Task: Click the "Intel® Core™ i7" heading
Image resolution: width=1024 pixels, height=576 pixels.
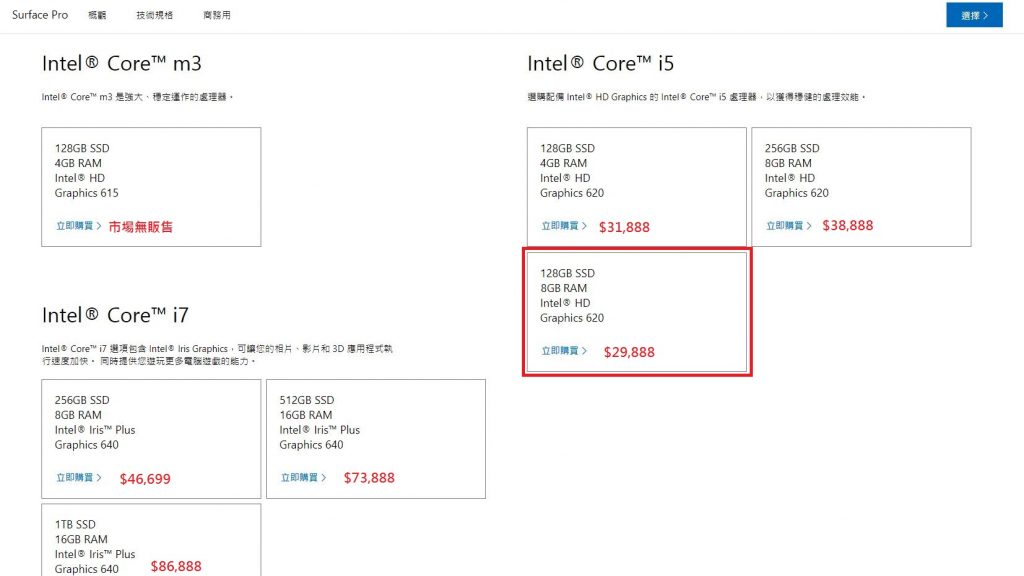Action: (x=115, y=315)
